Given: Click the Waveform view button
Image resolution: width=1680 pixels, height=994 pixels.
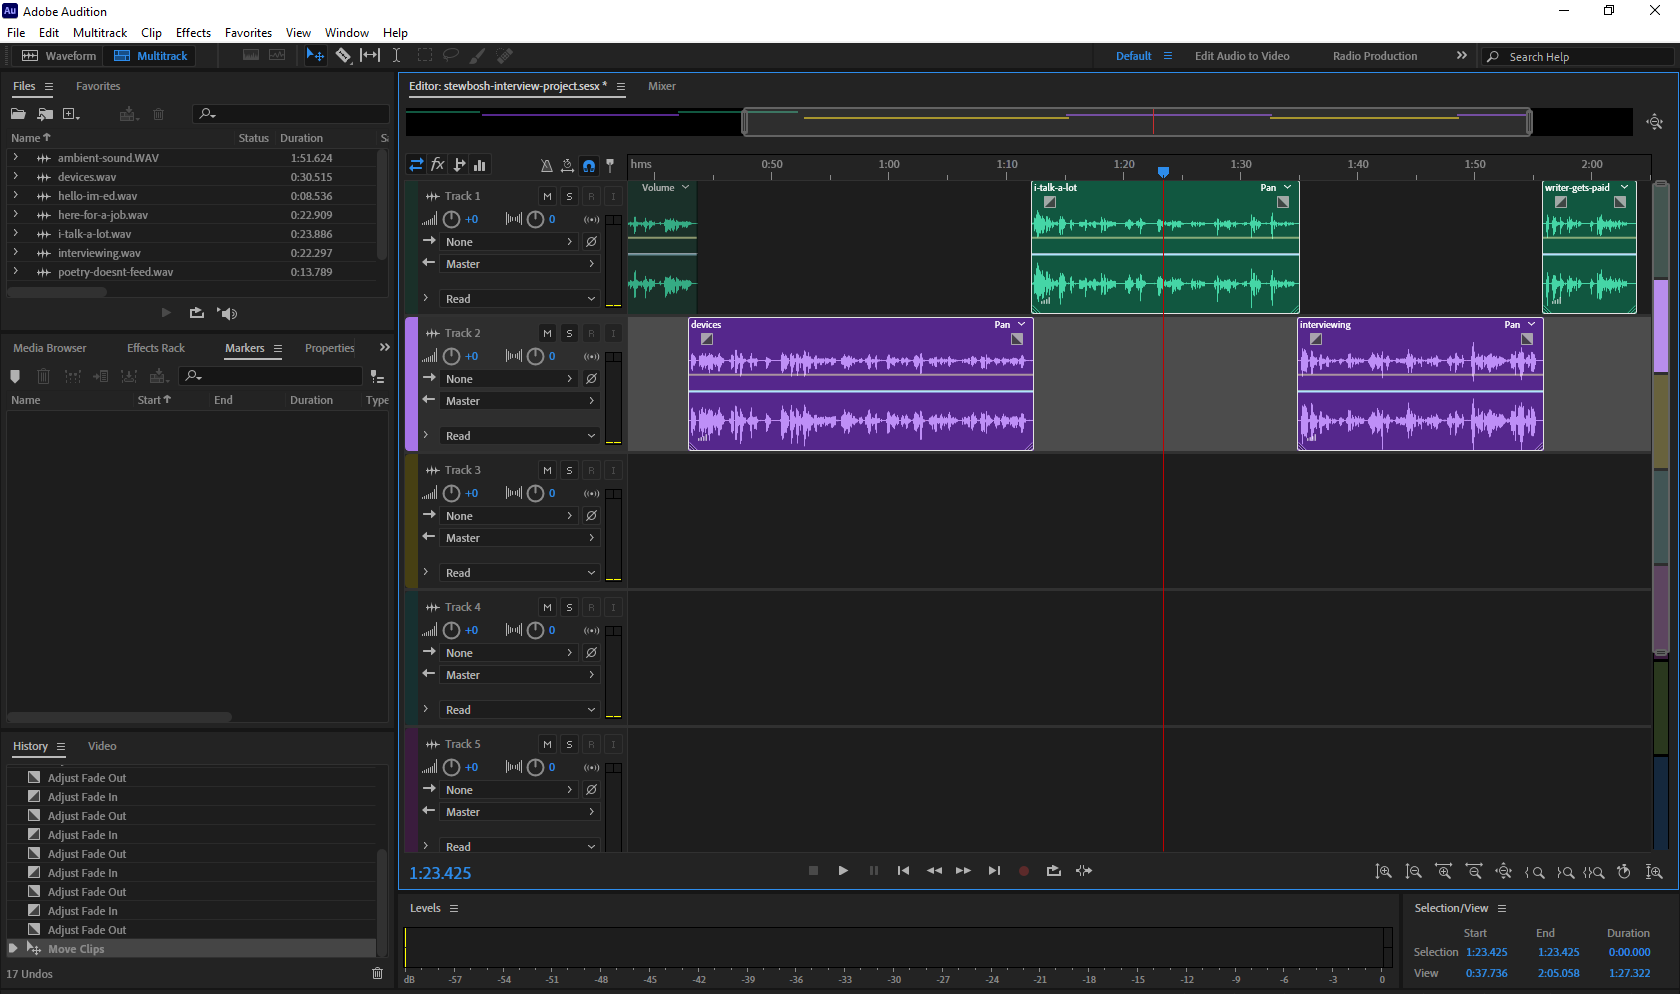Looking at the screenshot, I should pos(58,55).
